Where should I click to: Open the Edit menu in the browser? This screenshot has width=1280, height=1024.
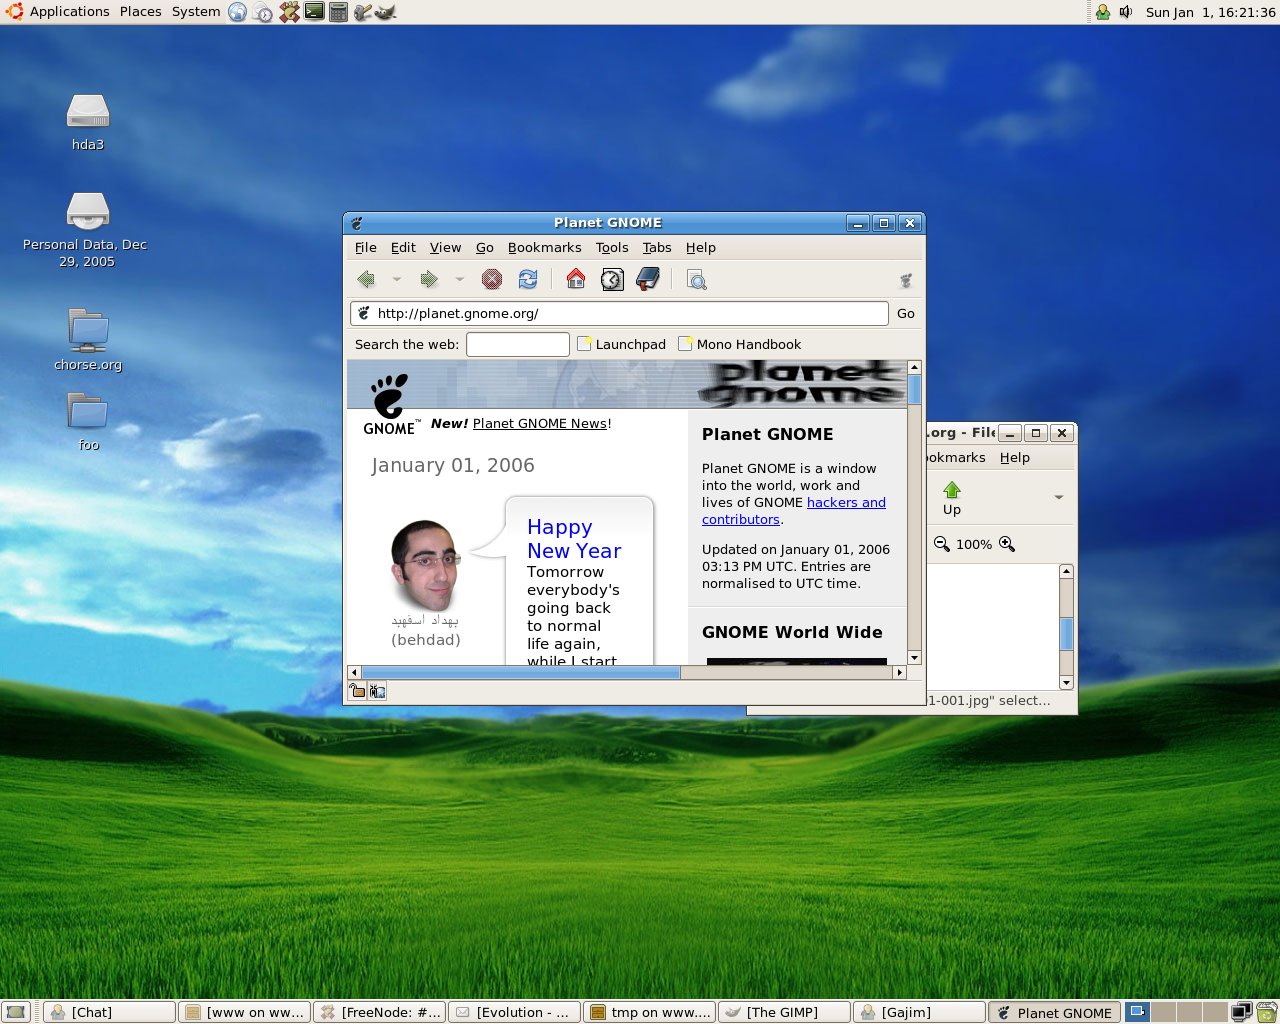point(403,248)
